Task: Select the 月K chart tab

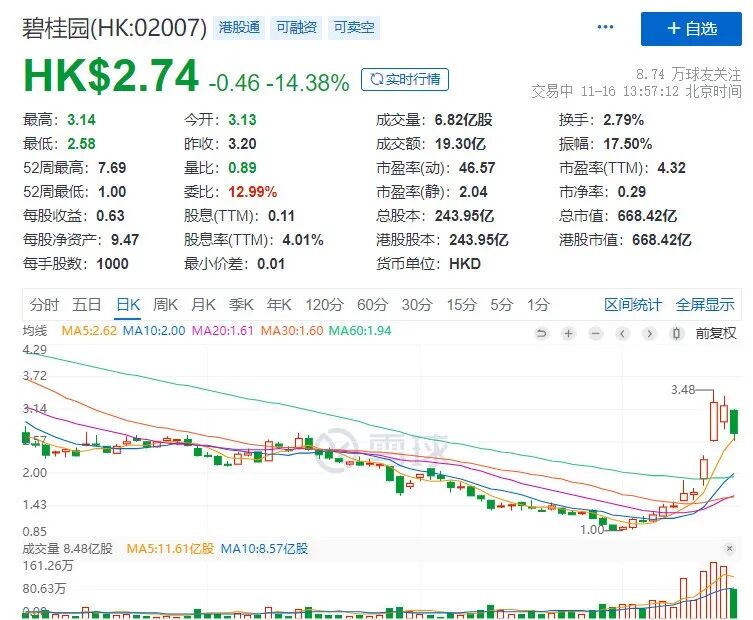Action: click(203, 304)
